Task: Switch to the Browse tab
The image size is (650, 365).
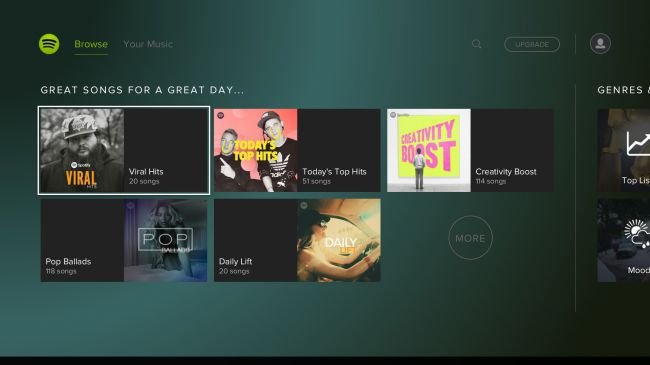Action: [91, 44]
